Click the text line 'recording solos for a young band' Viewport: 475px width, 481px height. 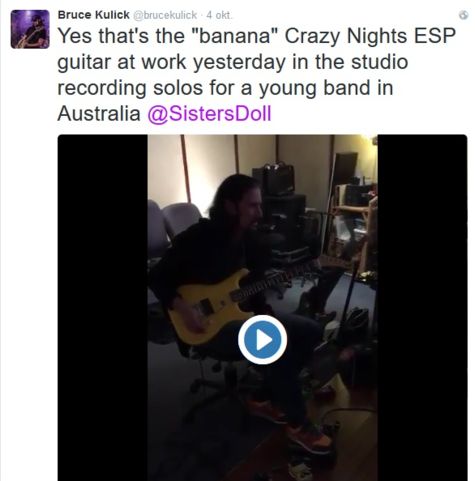(x=225, y=88)
